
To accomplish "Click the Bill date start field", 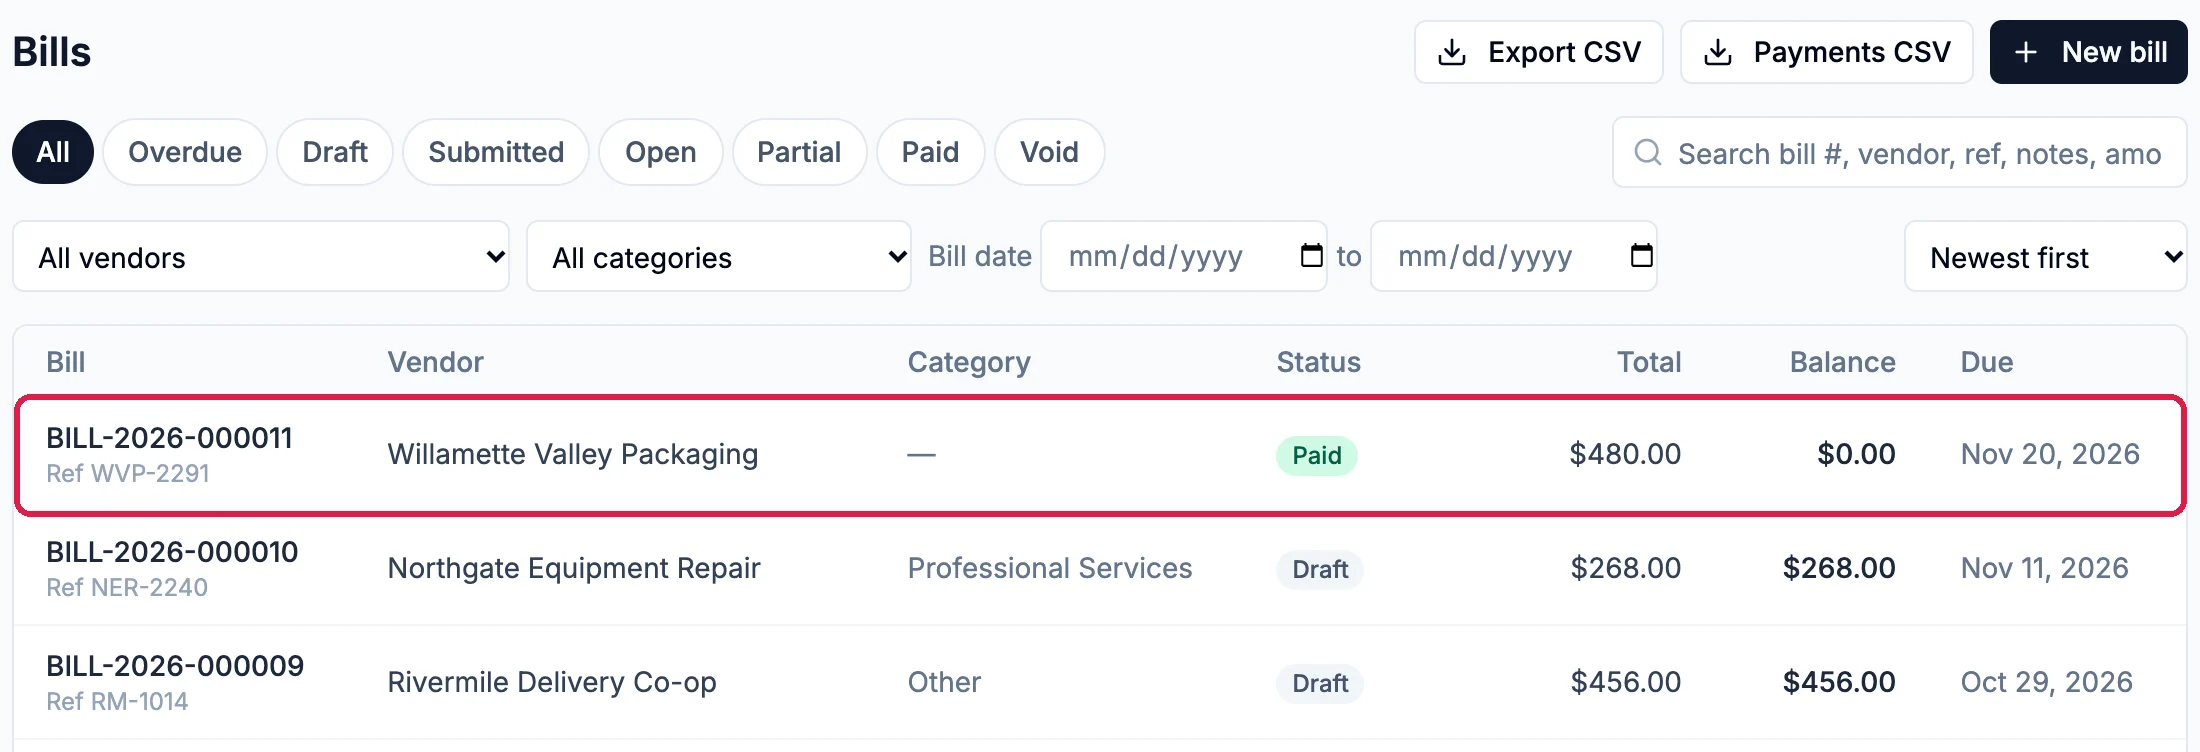I will point(1184,256).
